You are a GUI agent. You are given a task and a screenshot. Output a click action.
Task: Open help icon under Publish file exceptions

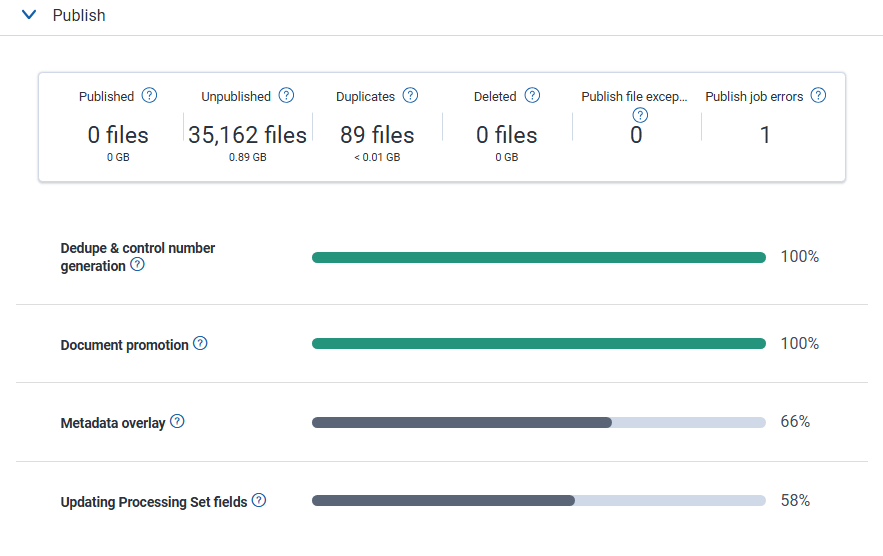click(x=640, y=115)
